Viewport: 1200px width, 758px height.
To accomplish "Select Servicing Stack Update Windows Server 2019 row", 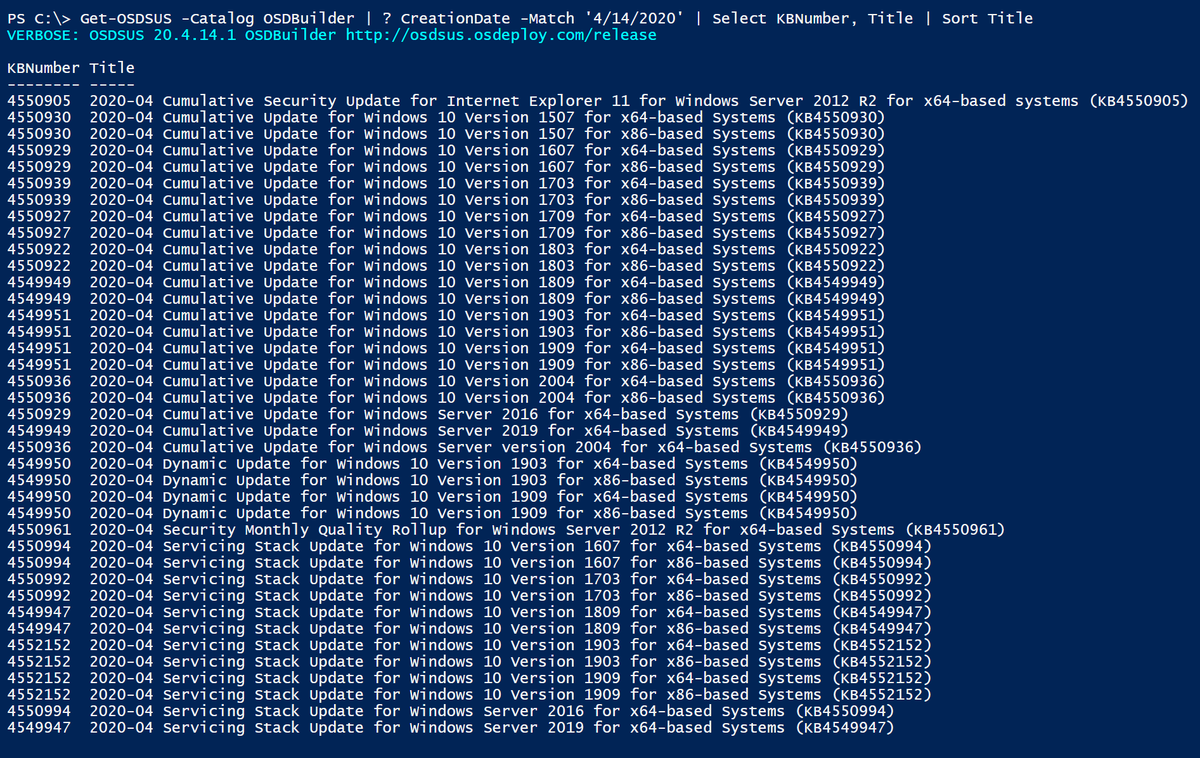I will click(x=451, y=728).
